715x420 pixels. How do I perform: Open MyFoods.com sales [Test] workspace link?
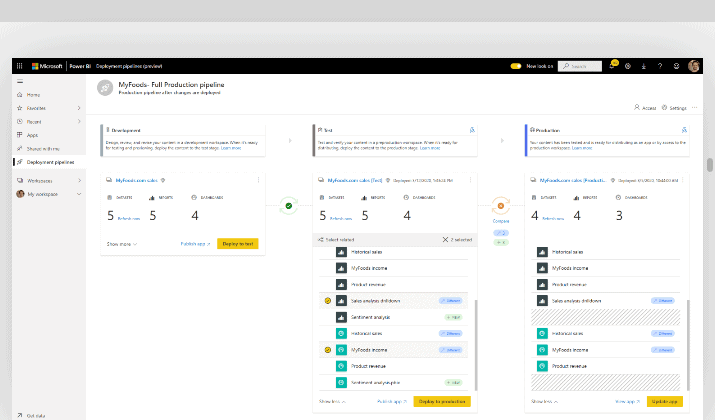pos(355,180)
